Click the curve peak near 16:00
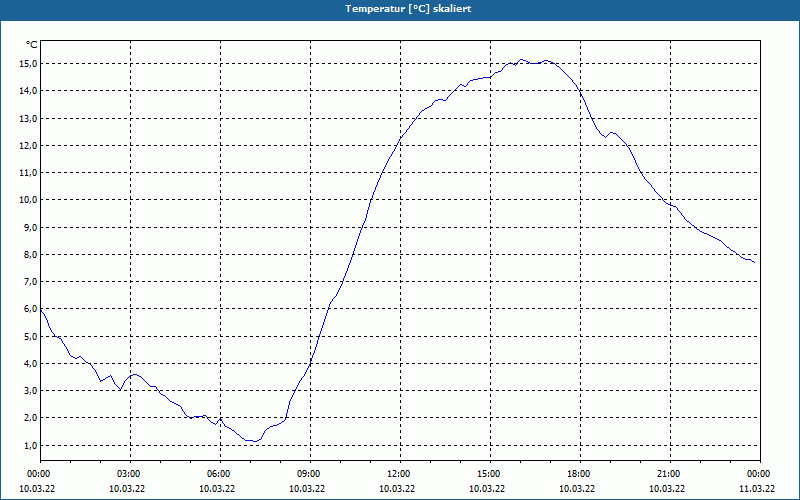The image size is (800, 500). coord(521,60)
